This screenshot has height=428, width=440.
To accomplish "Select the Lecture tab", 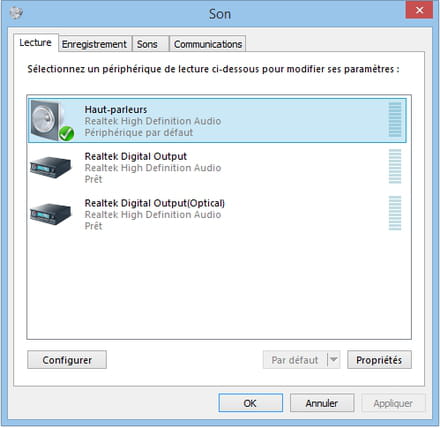I will click(35, 43).
